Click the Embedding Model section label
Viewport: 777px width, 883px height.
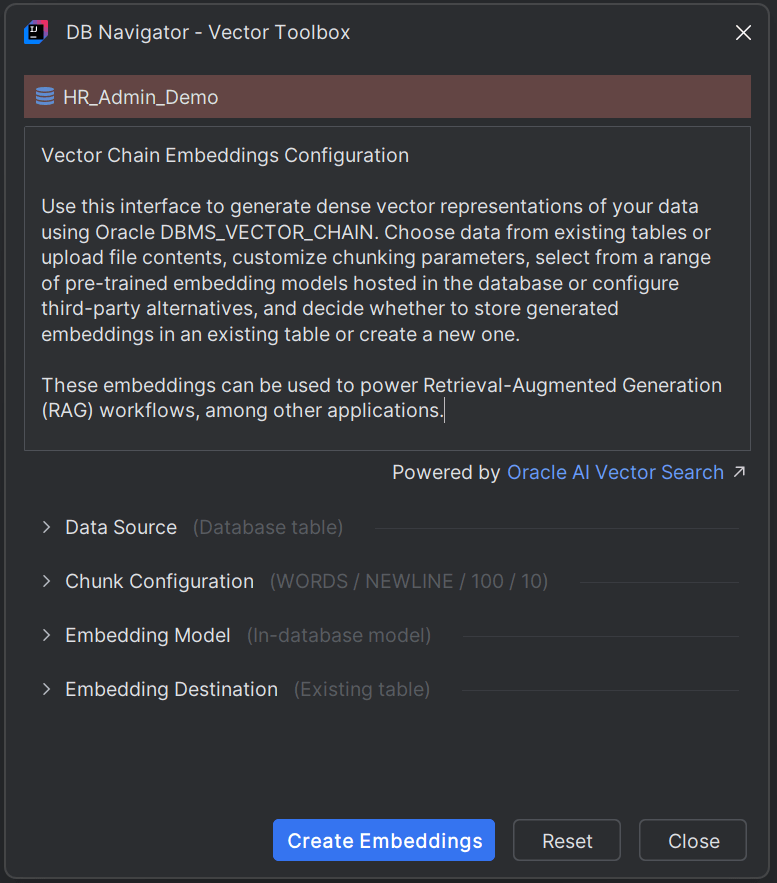(147, 634)
